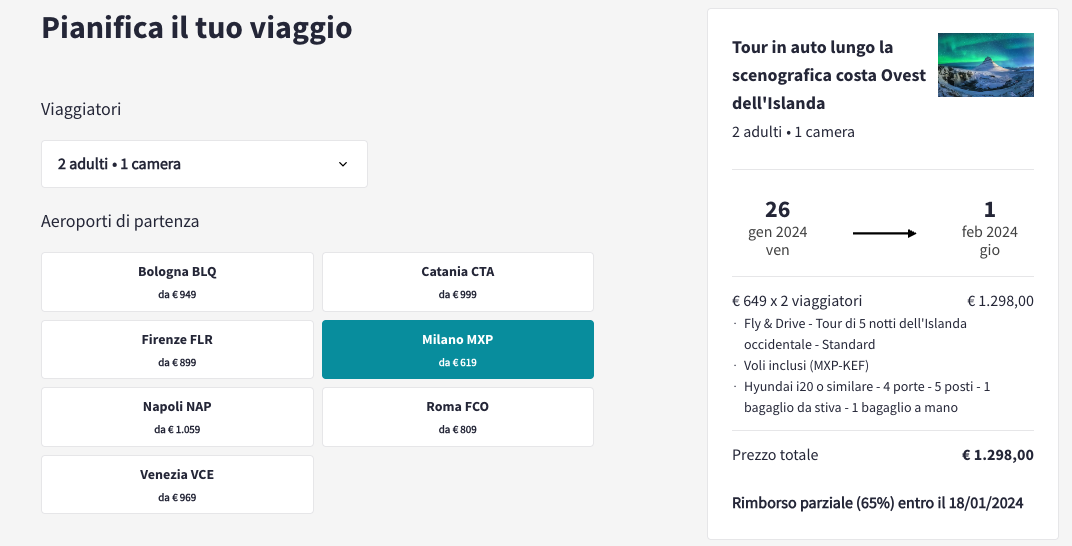Click the 'Pianifica il tuo viaggio' heading
This screenshot has height=546, width=1072.
coord(197,27)
